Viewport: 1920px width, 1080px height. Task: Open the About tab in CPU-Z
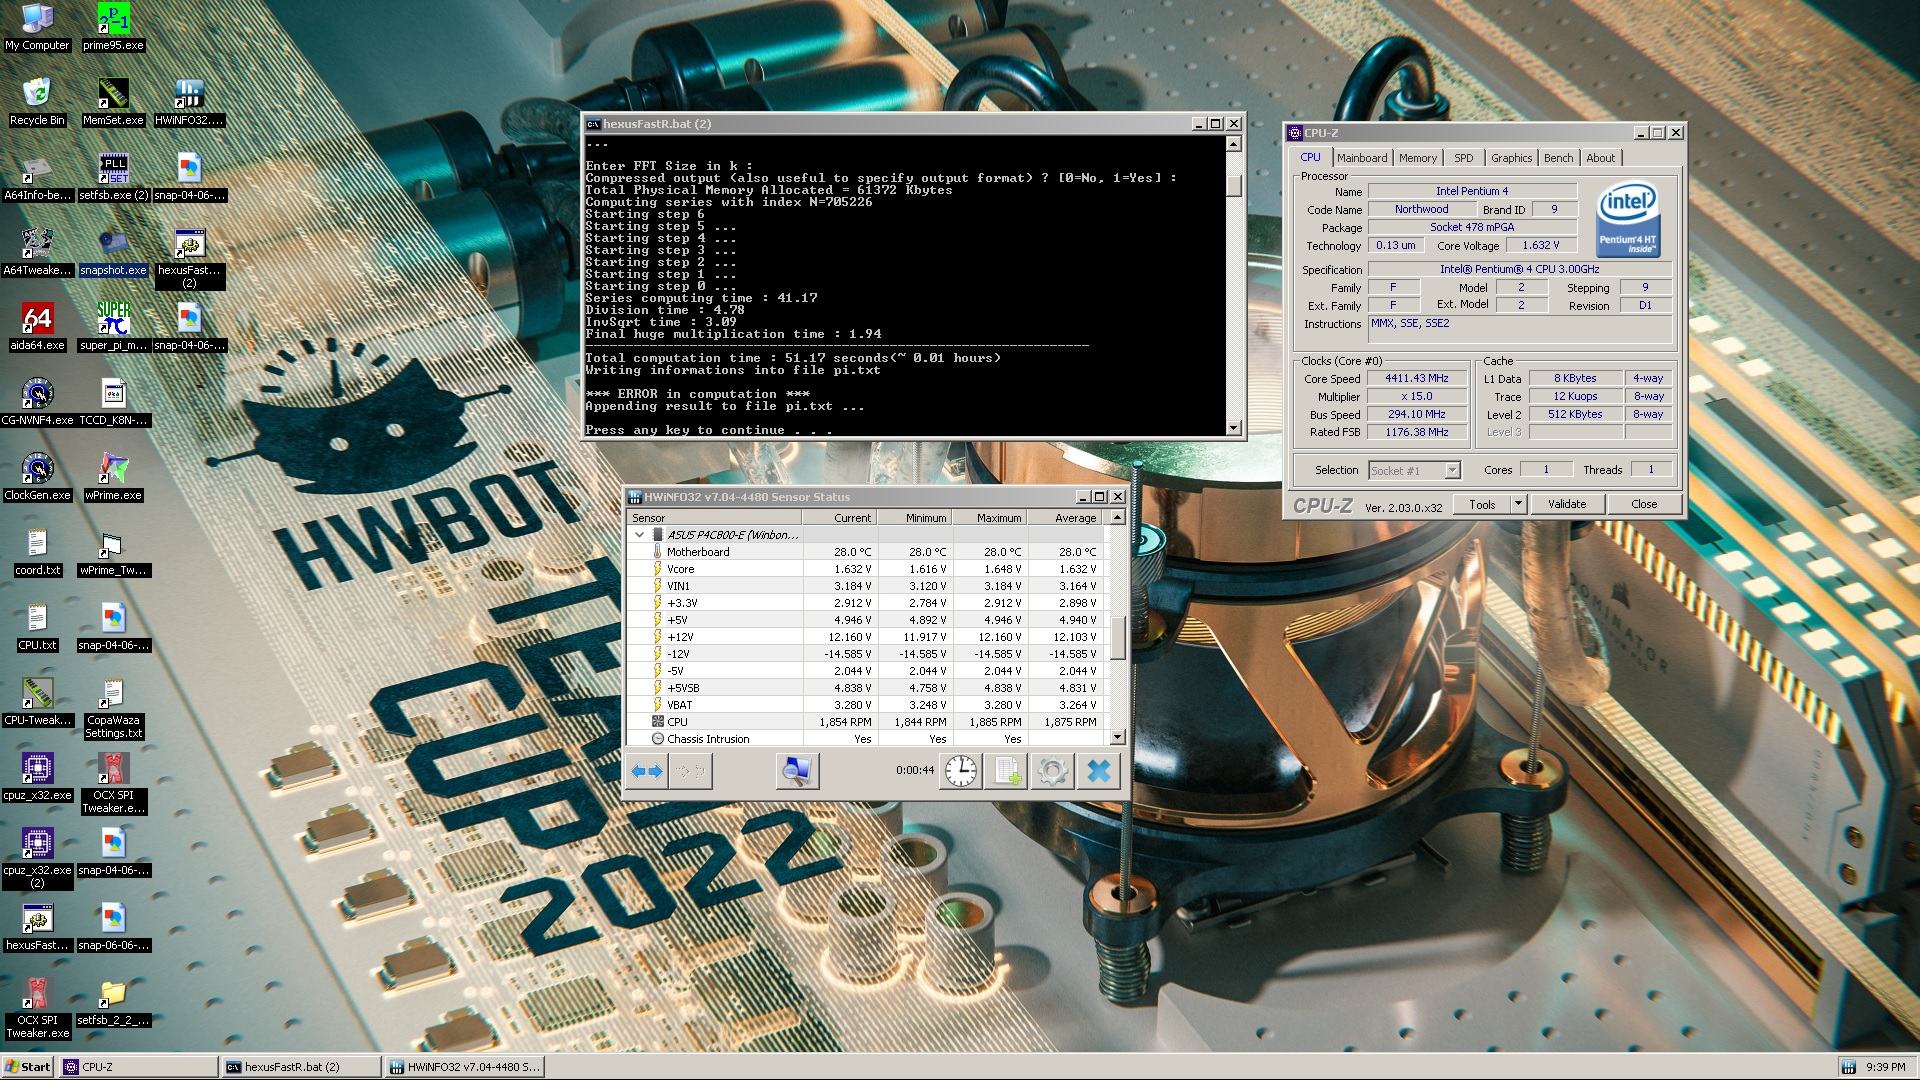click(1600, 158)
